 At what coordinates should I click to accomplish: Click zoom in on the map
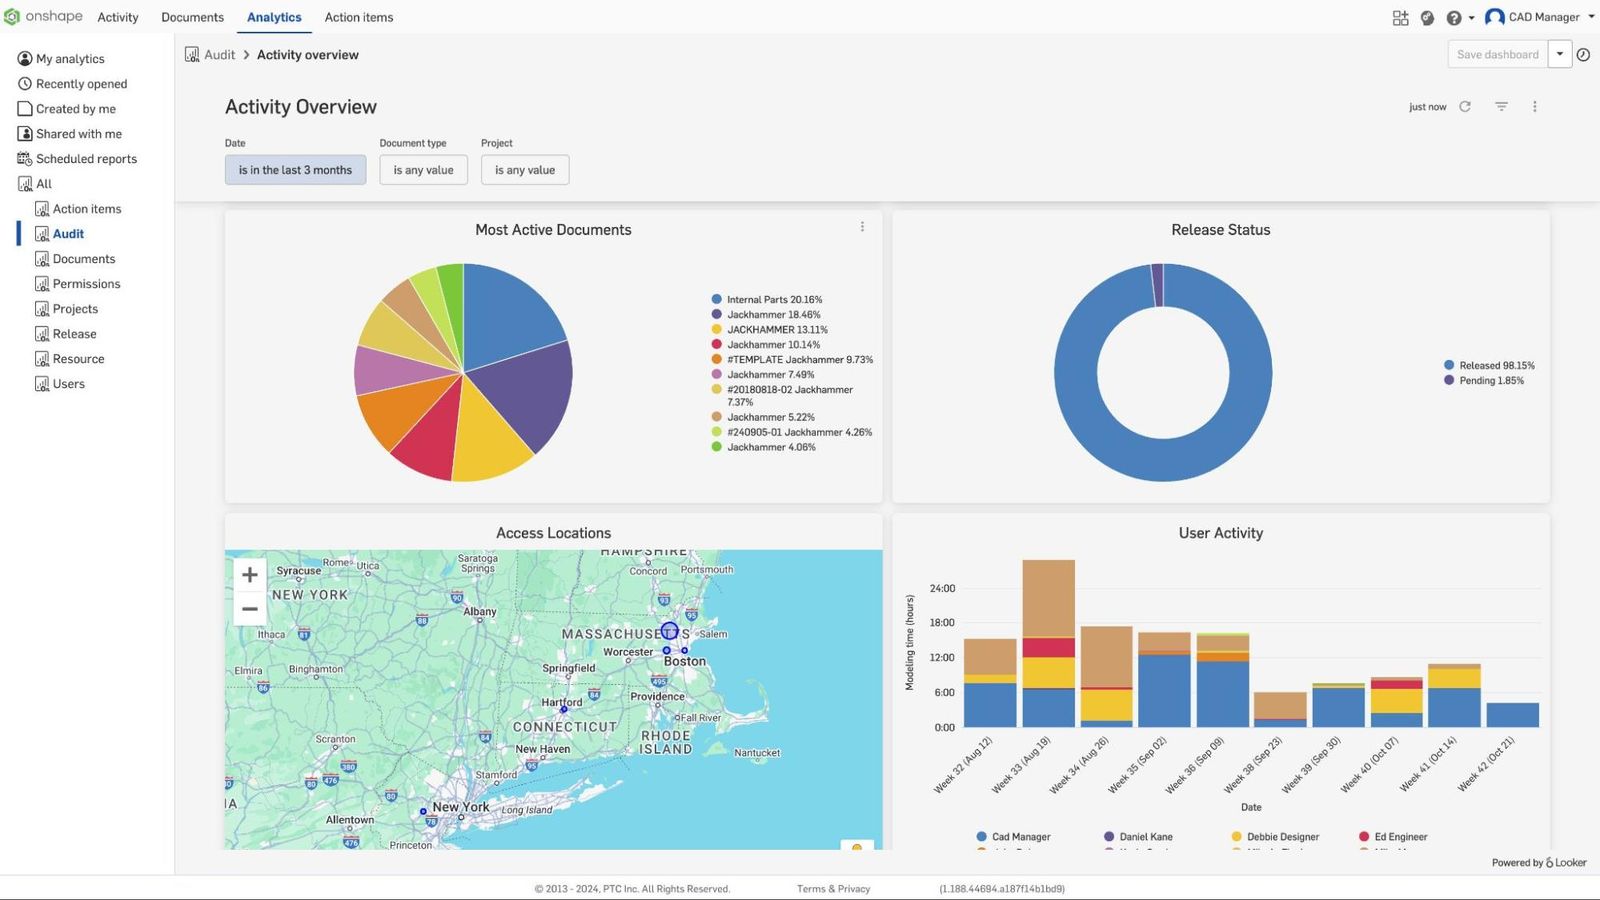pos(249,574)
